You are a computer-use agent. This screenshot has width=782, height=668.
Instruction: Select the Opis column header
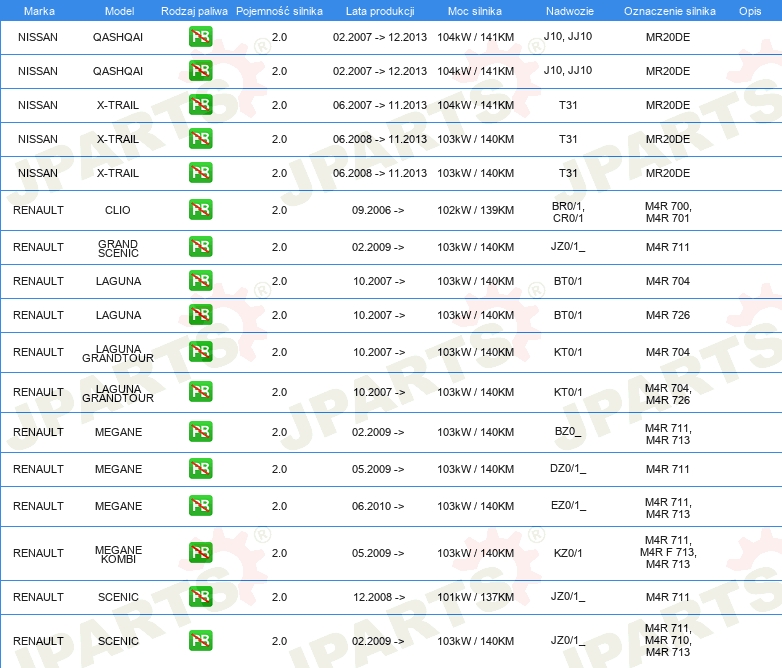click(x=750, y=11)
